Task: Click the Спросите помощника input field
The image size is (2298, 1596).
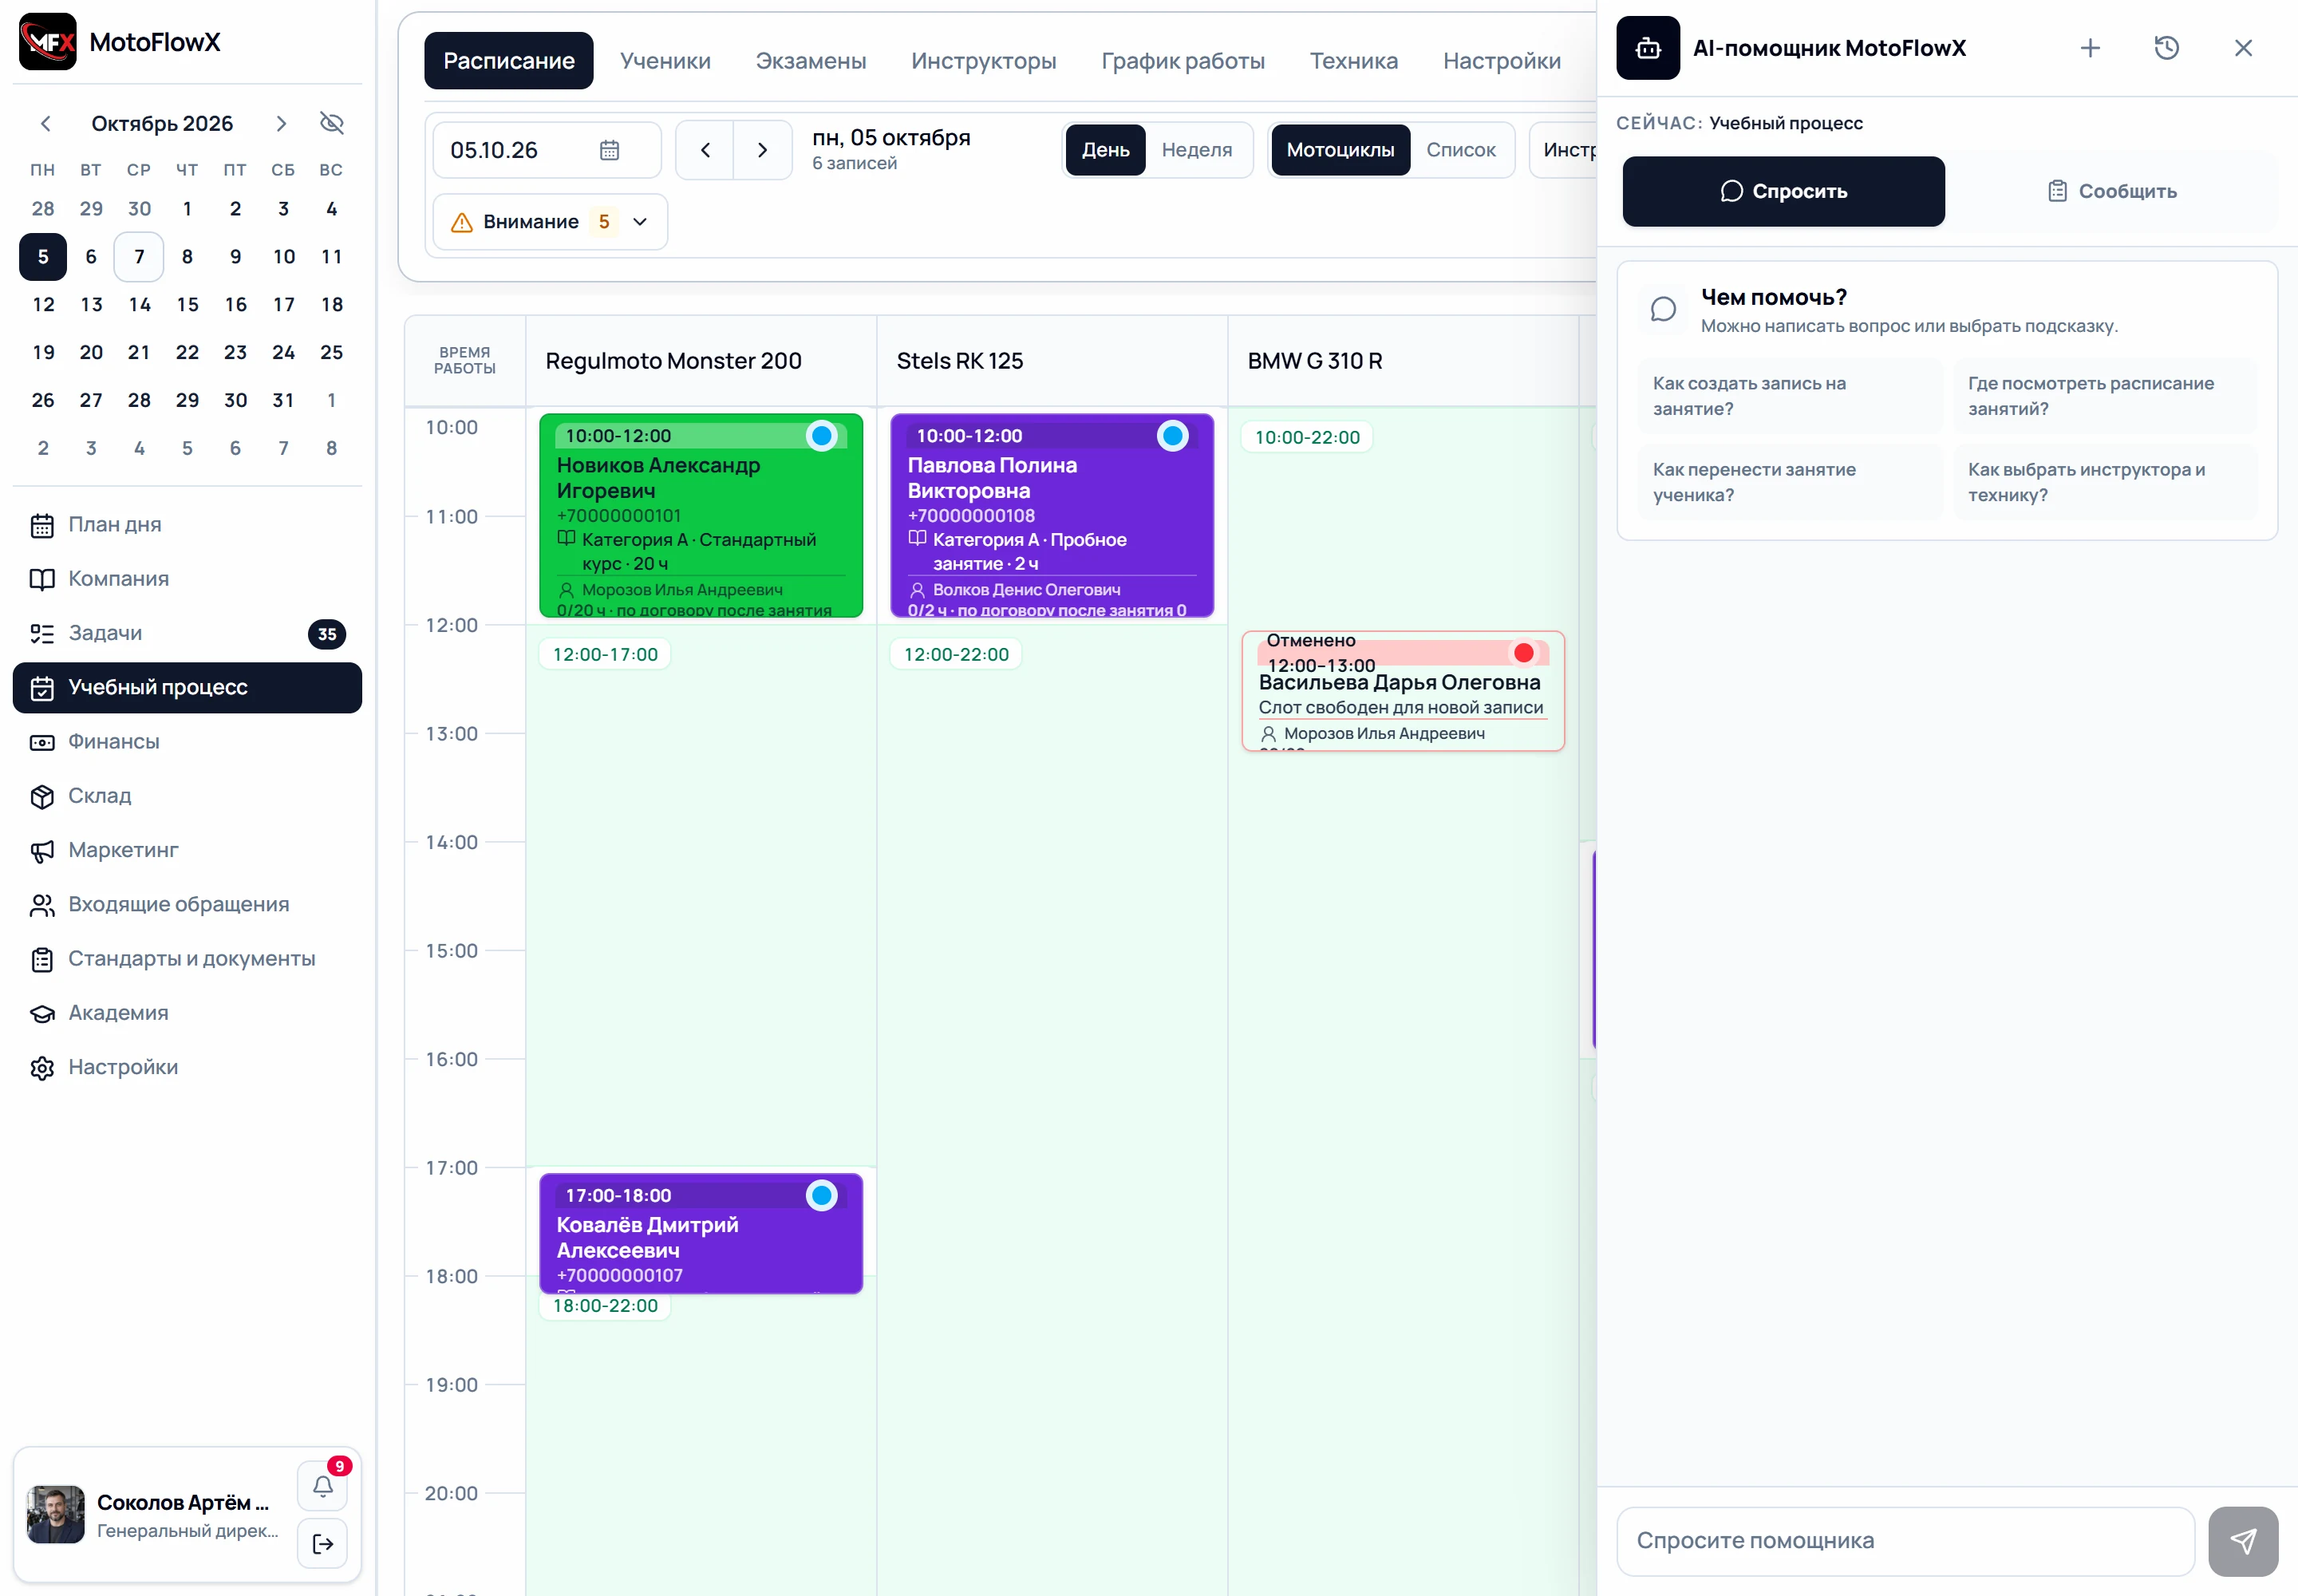Action: (1905, 1541)
